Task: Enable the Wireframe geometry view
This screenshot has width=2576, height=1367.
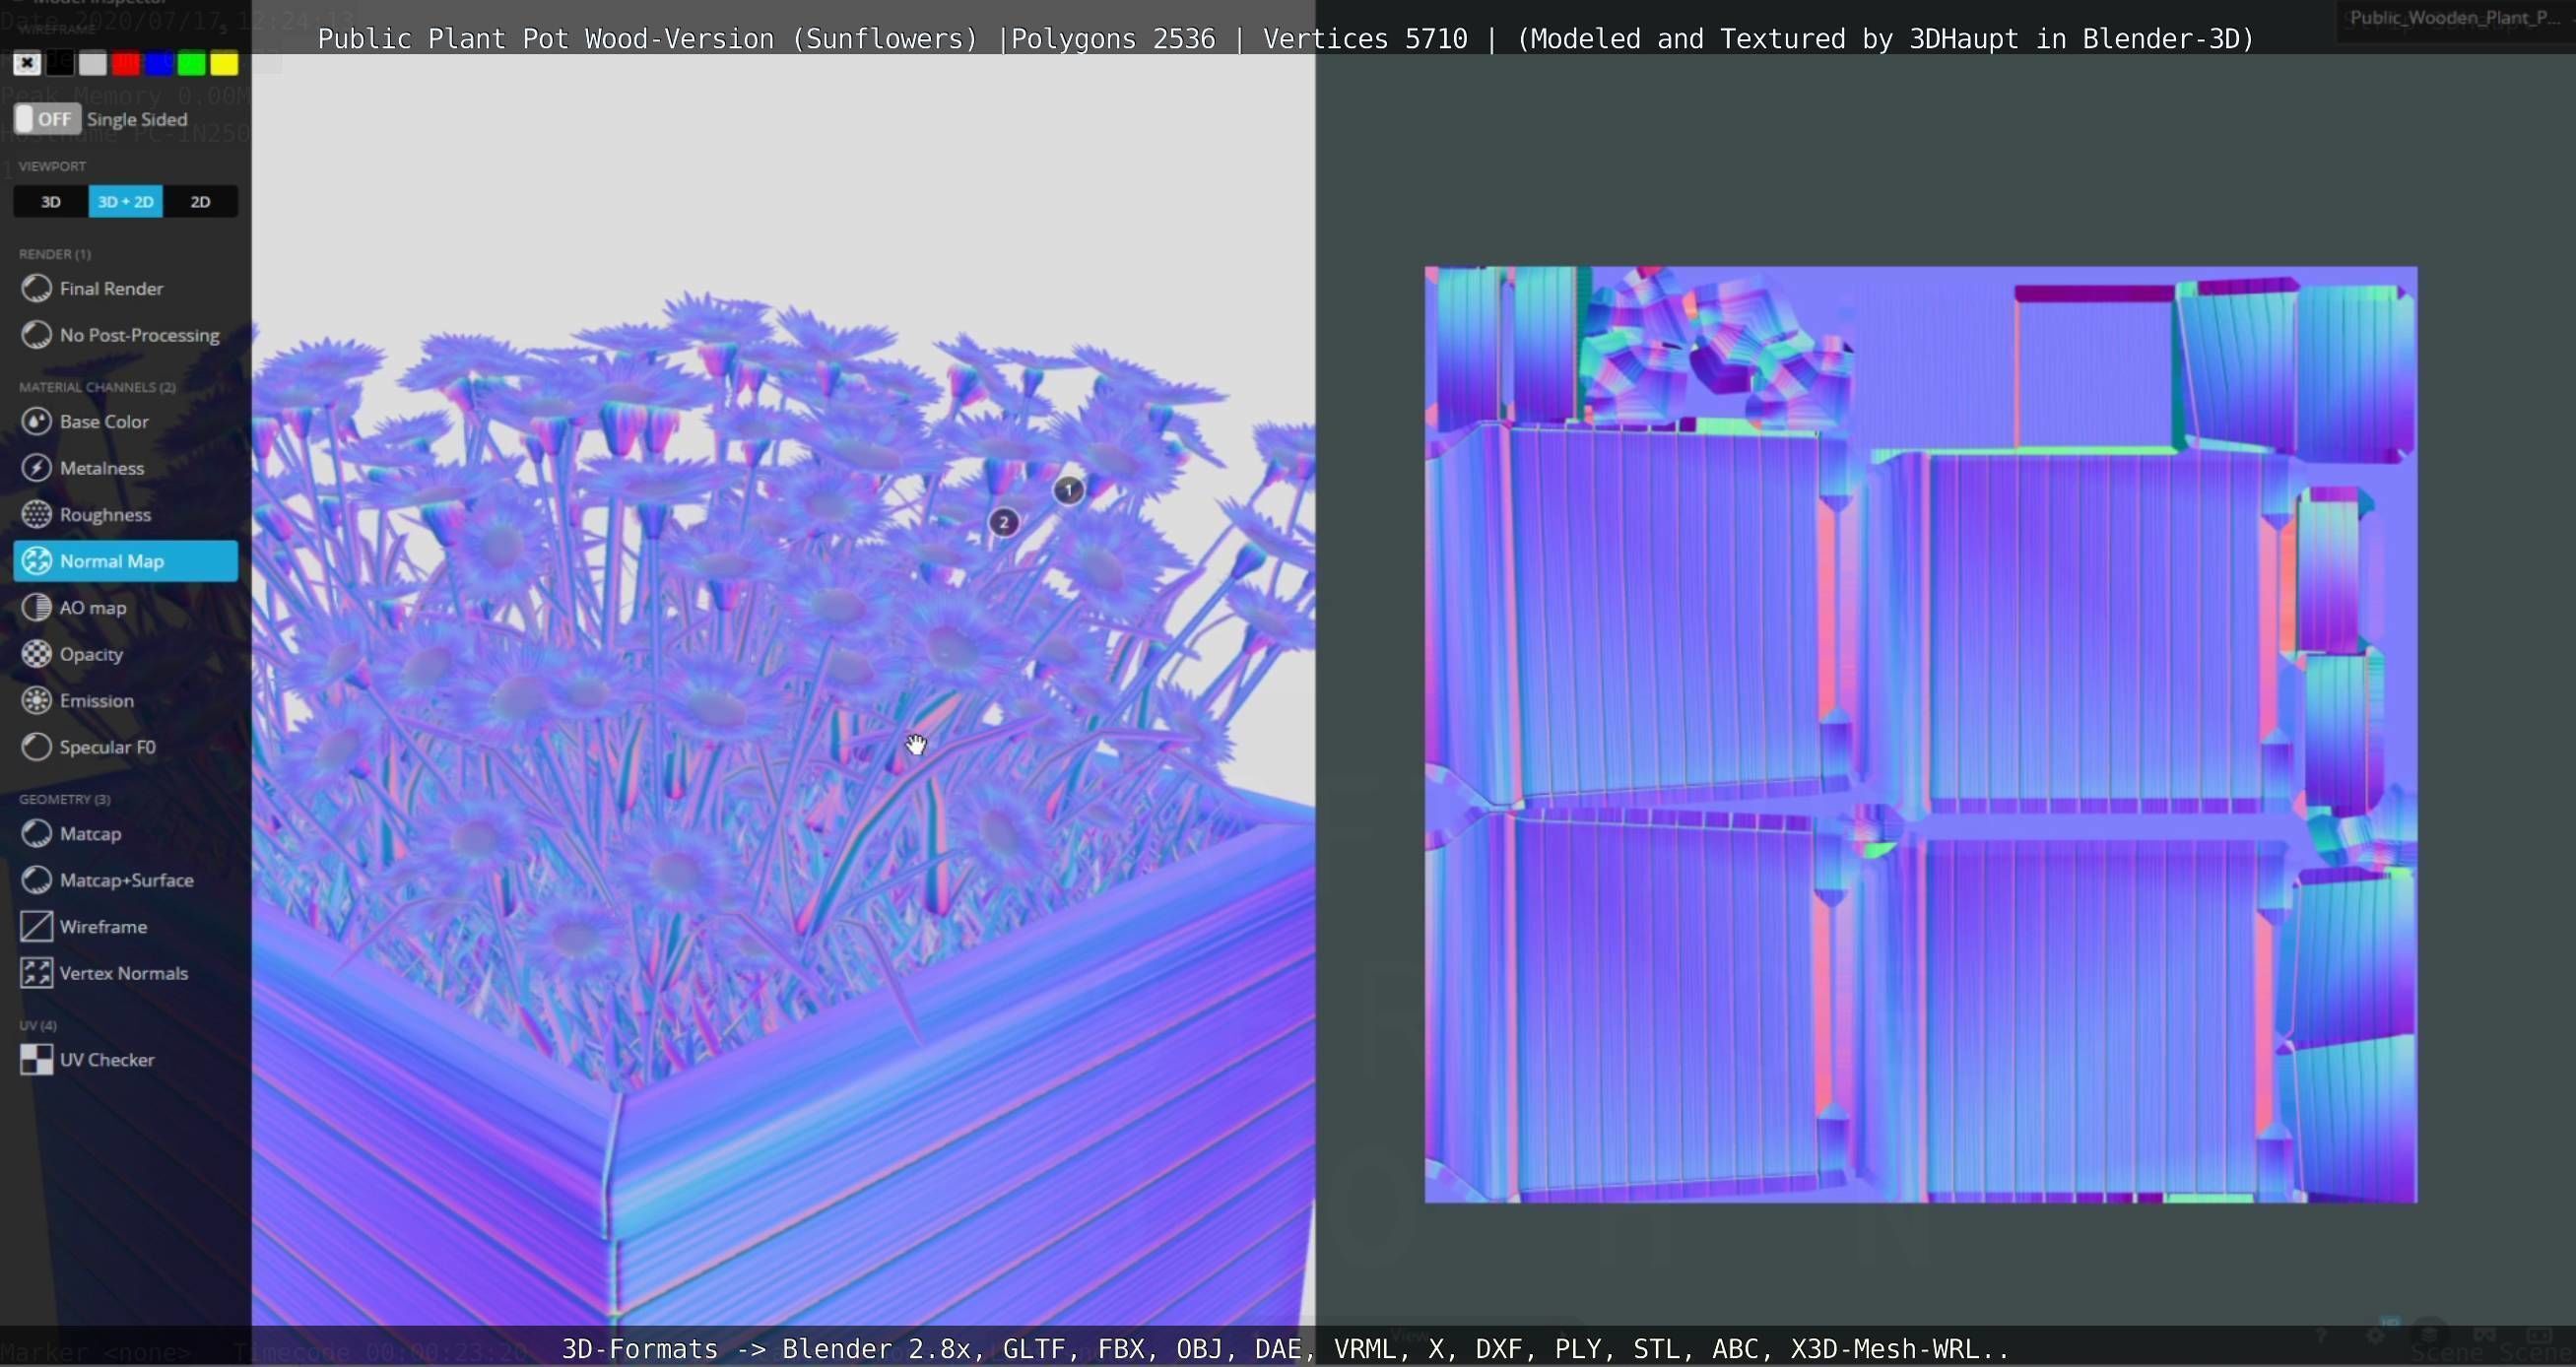Action: [x=102, y=926]
